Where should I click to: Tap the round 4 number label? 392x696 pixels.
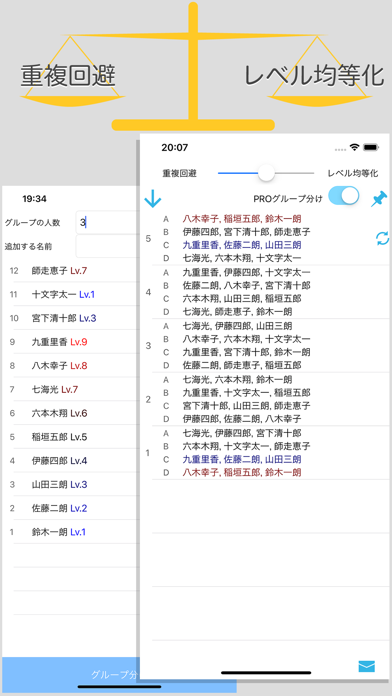148,292
